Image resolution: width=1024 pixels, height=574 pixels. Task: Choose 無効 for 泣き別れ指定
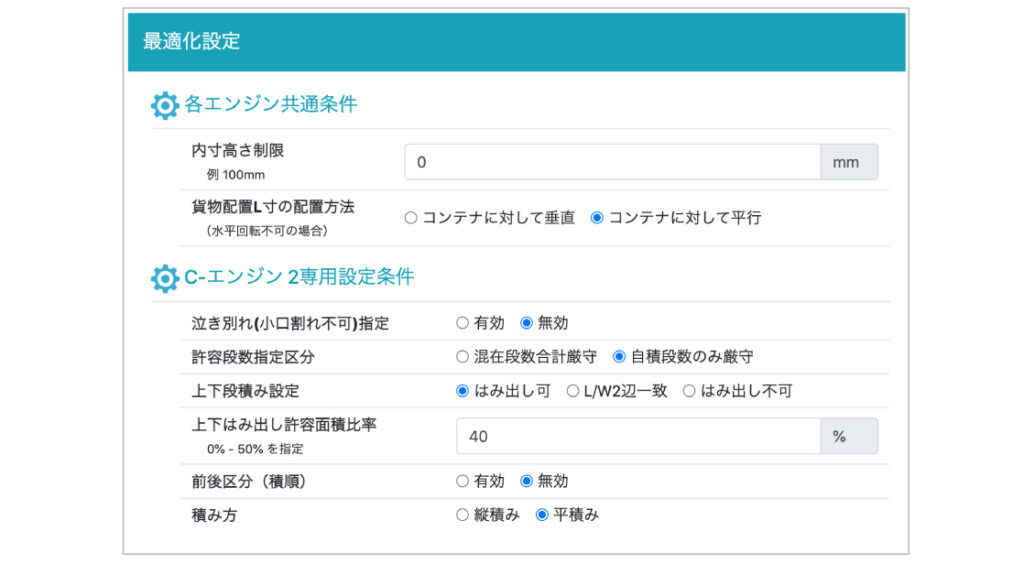(x=526, y=323)
